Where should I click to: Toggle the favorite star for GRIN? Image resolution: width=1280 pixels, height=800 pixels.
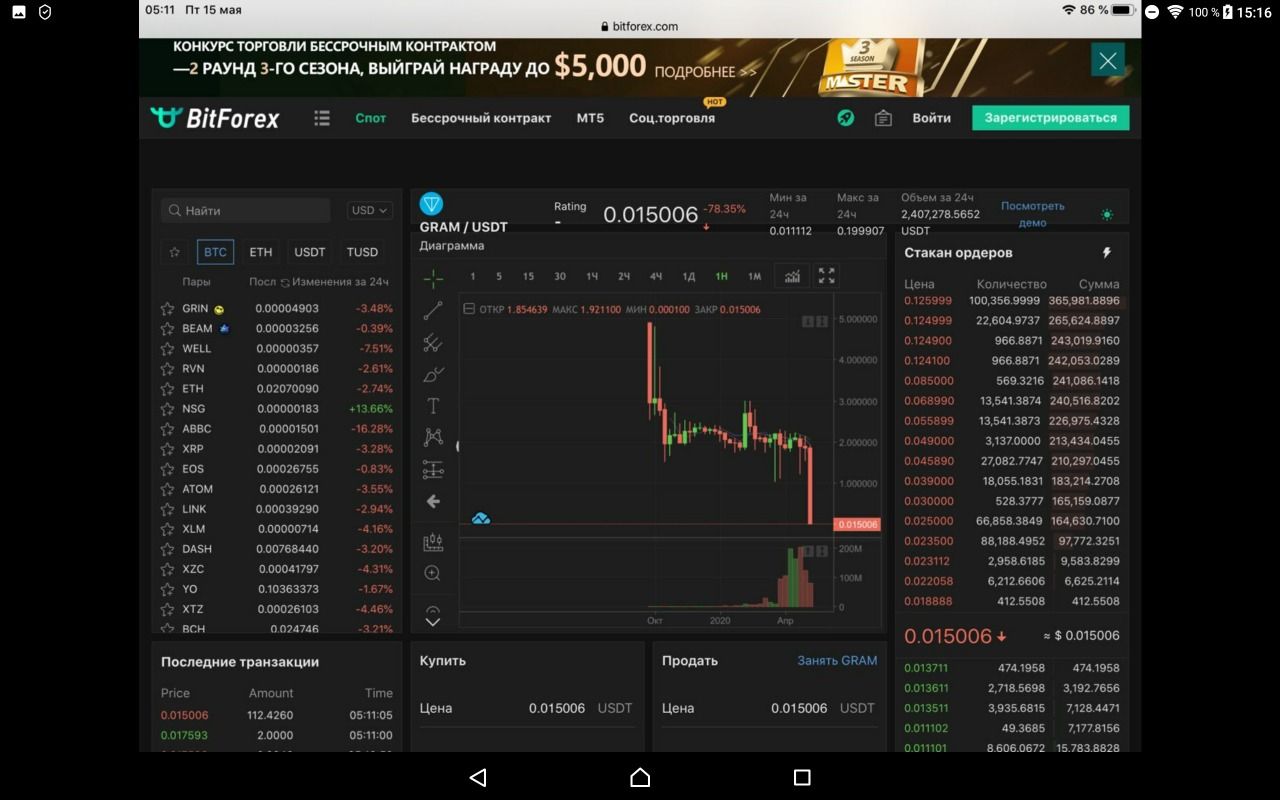(167, 309)
